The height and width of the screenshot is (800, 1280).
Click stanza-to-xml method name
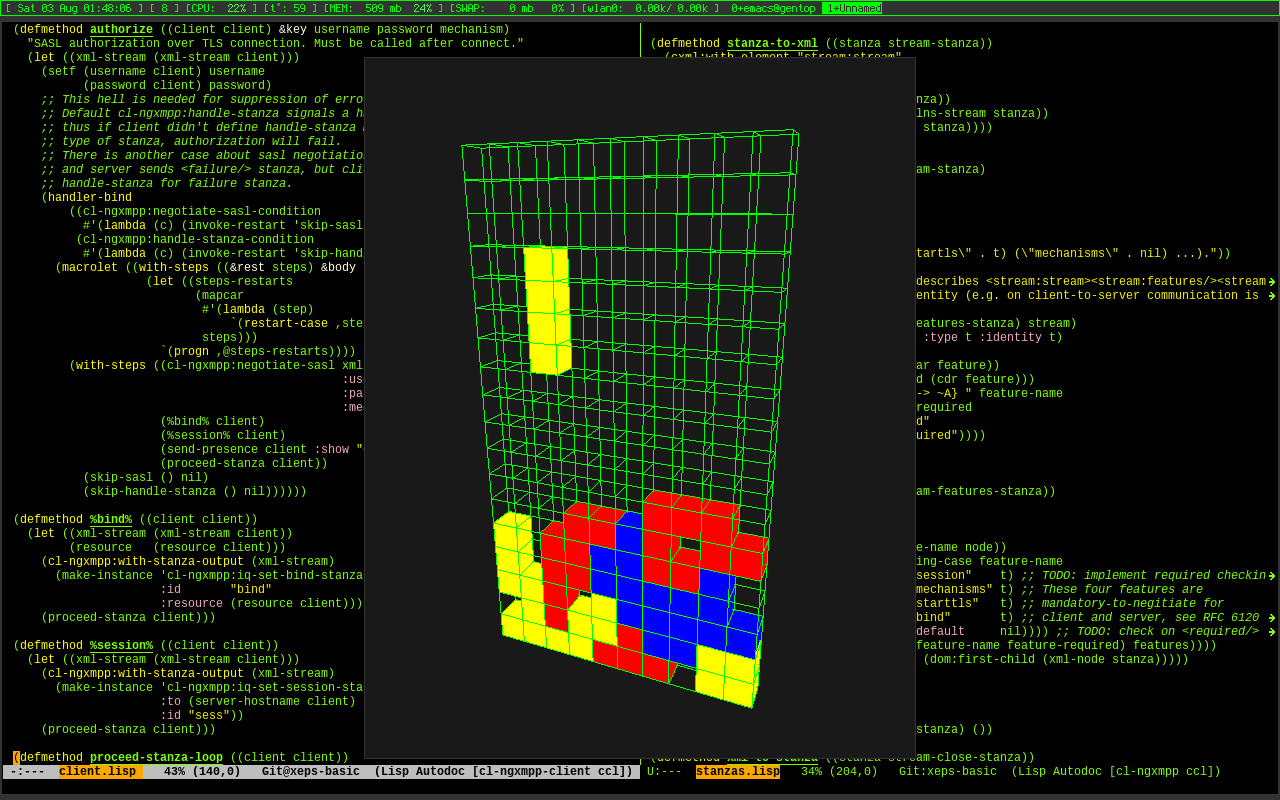(x=772, y=44)
